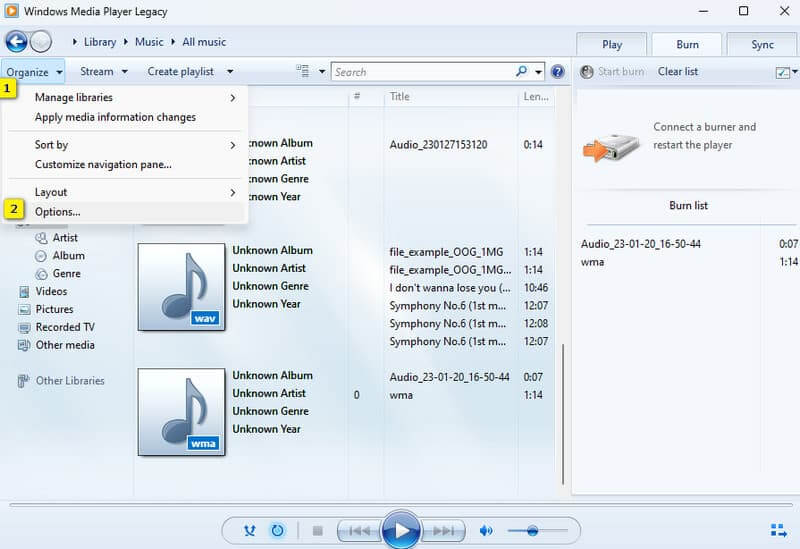Click the Videos library icon
This screenshot has width=800, height=549.
tap(24, 292)
